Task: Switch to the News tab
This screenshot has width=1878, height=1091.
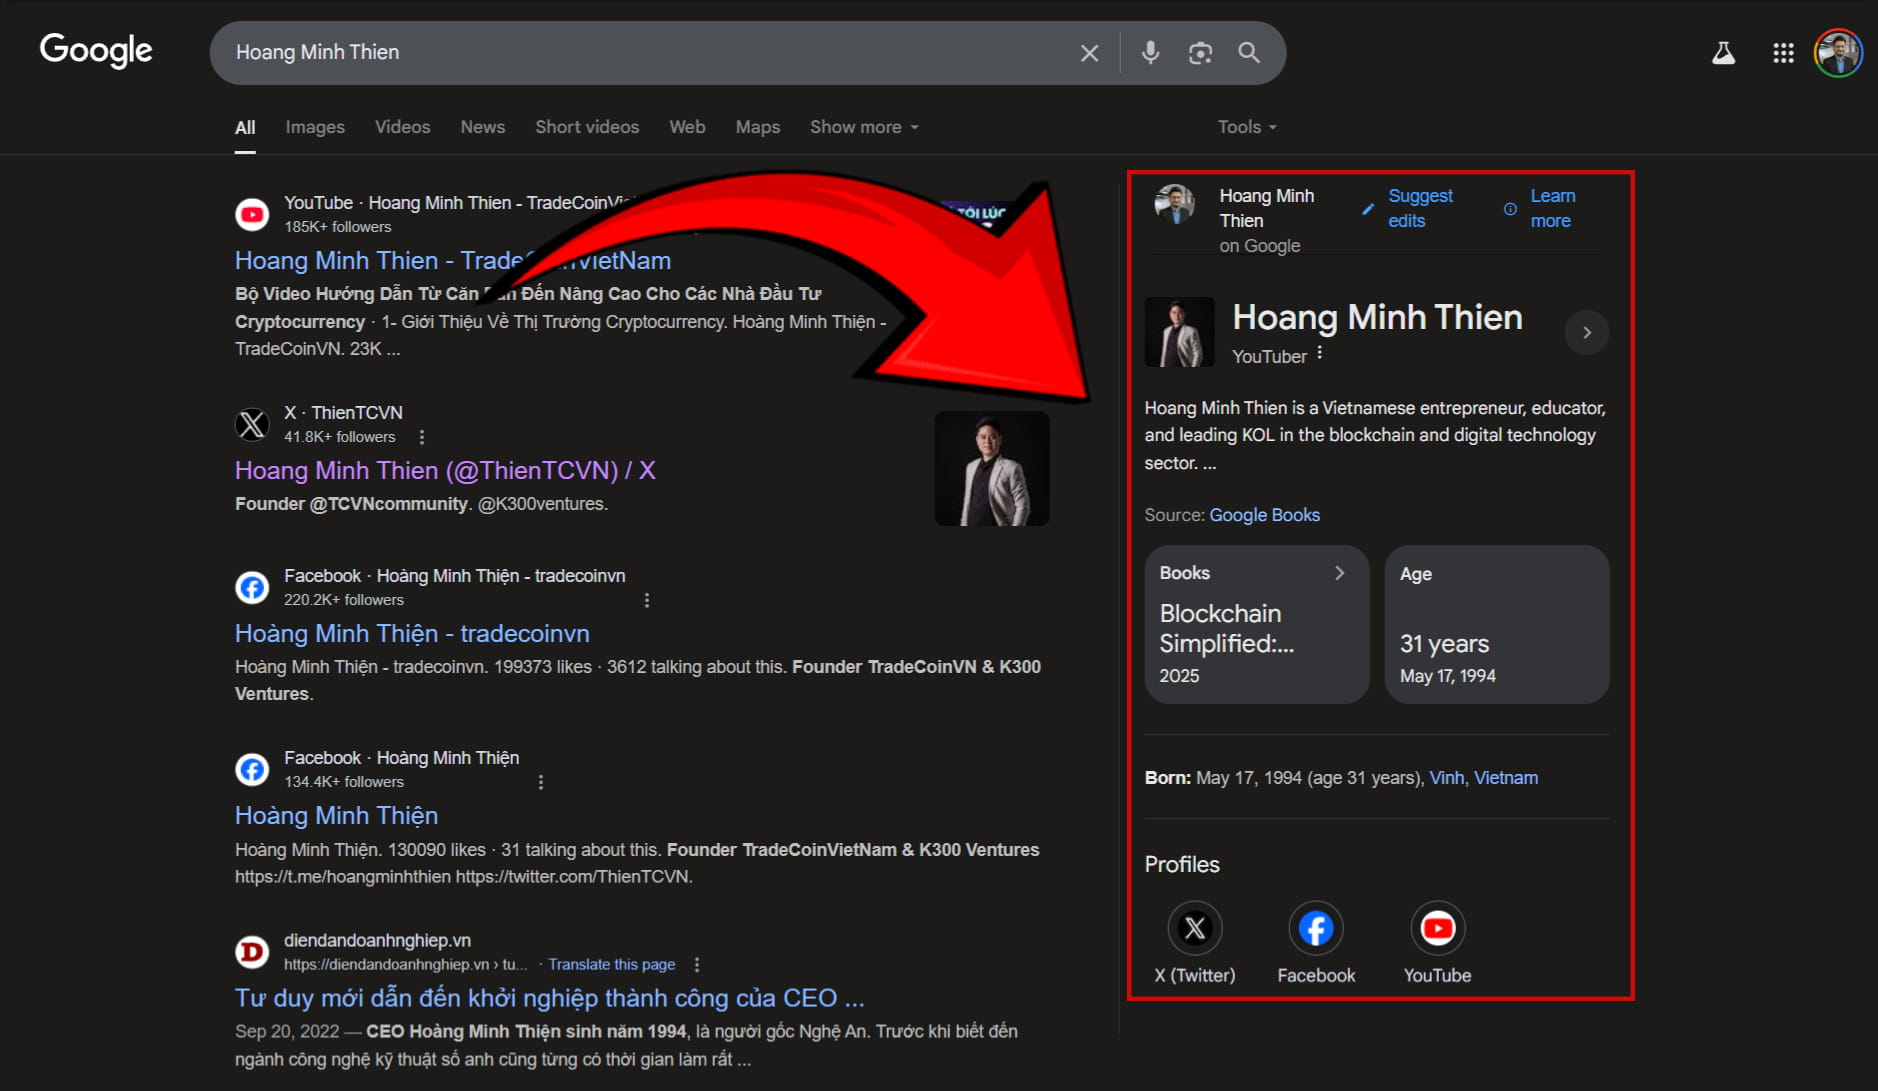Action: click(x=482, y=127)
